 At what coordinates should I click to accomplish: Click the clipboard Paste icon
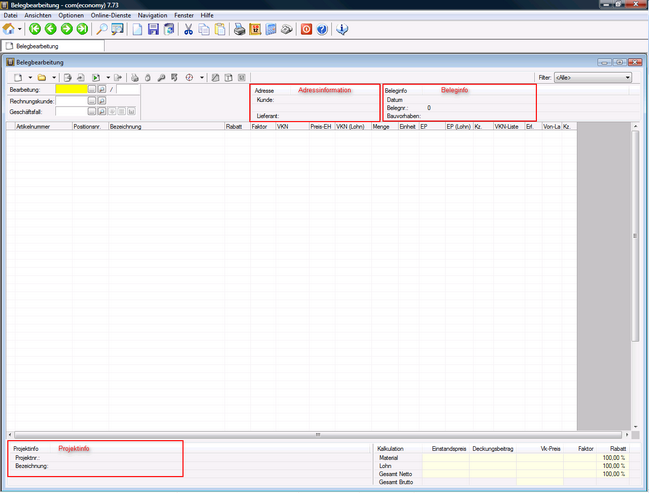220,29
